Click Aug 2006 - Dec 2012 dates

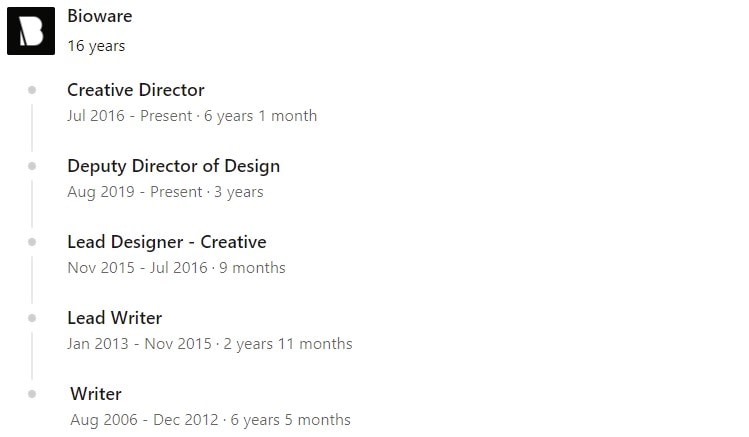pos(144,419)
